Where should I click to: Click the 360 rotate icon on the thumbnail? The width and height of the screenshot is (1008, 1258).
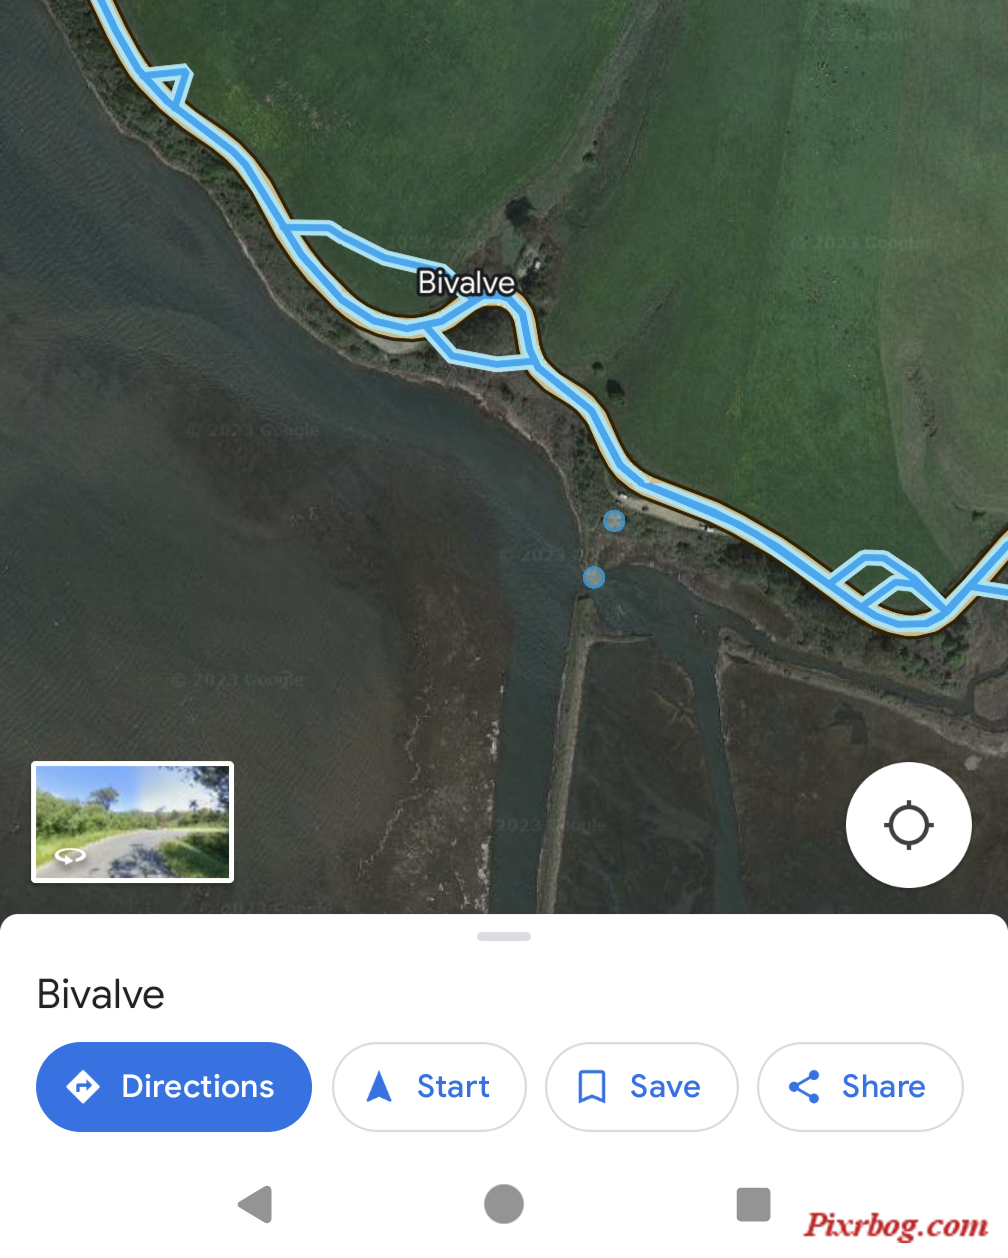(x=69, y=855)
